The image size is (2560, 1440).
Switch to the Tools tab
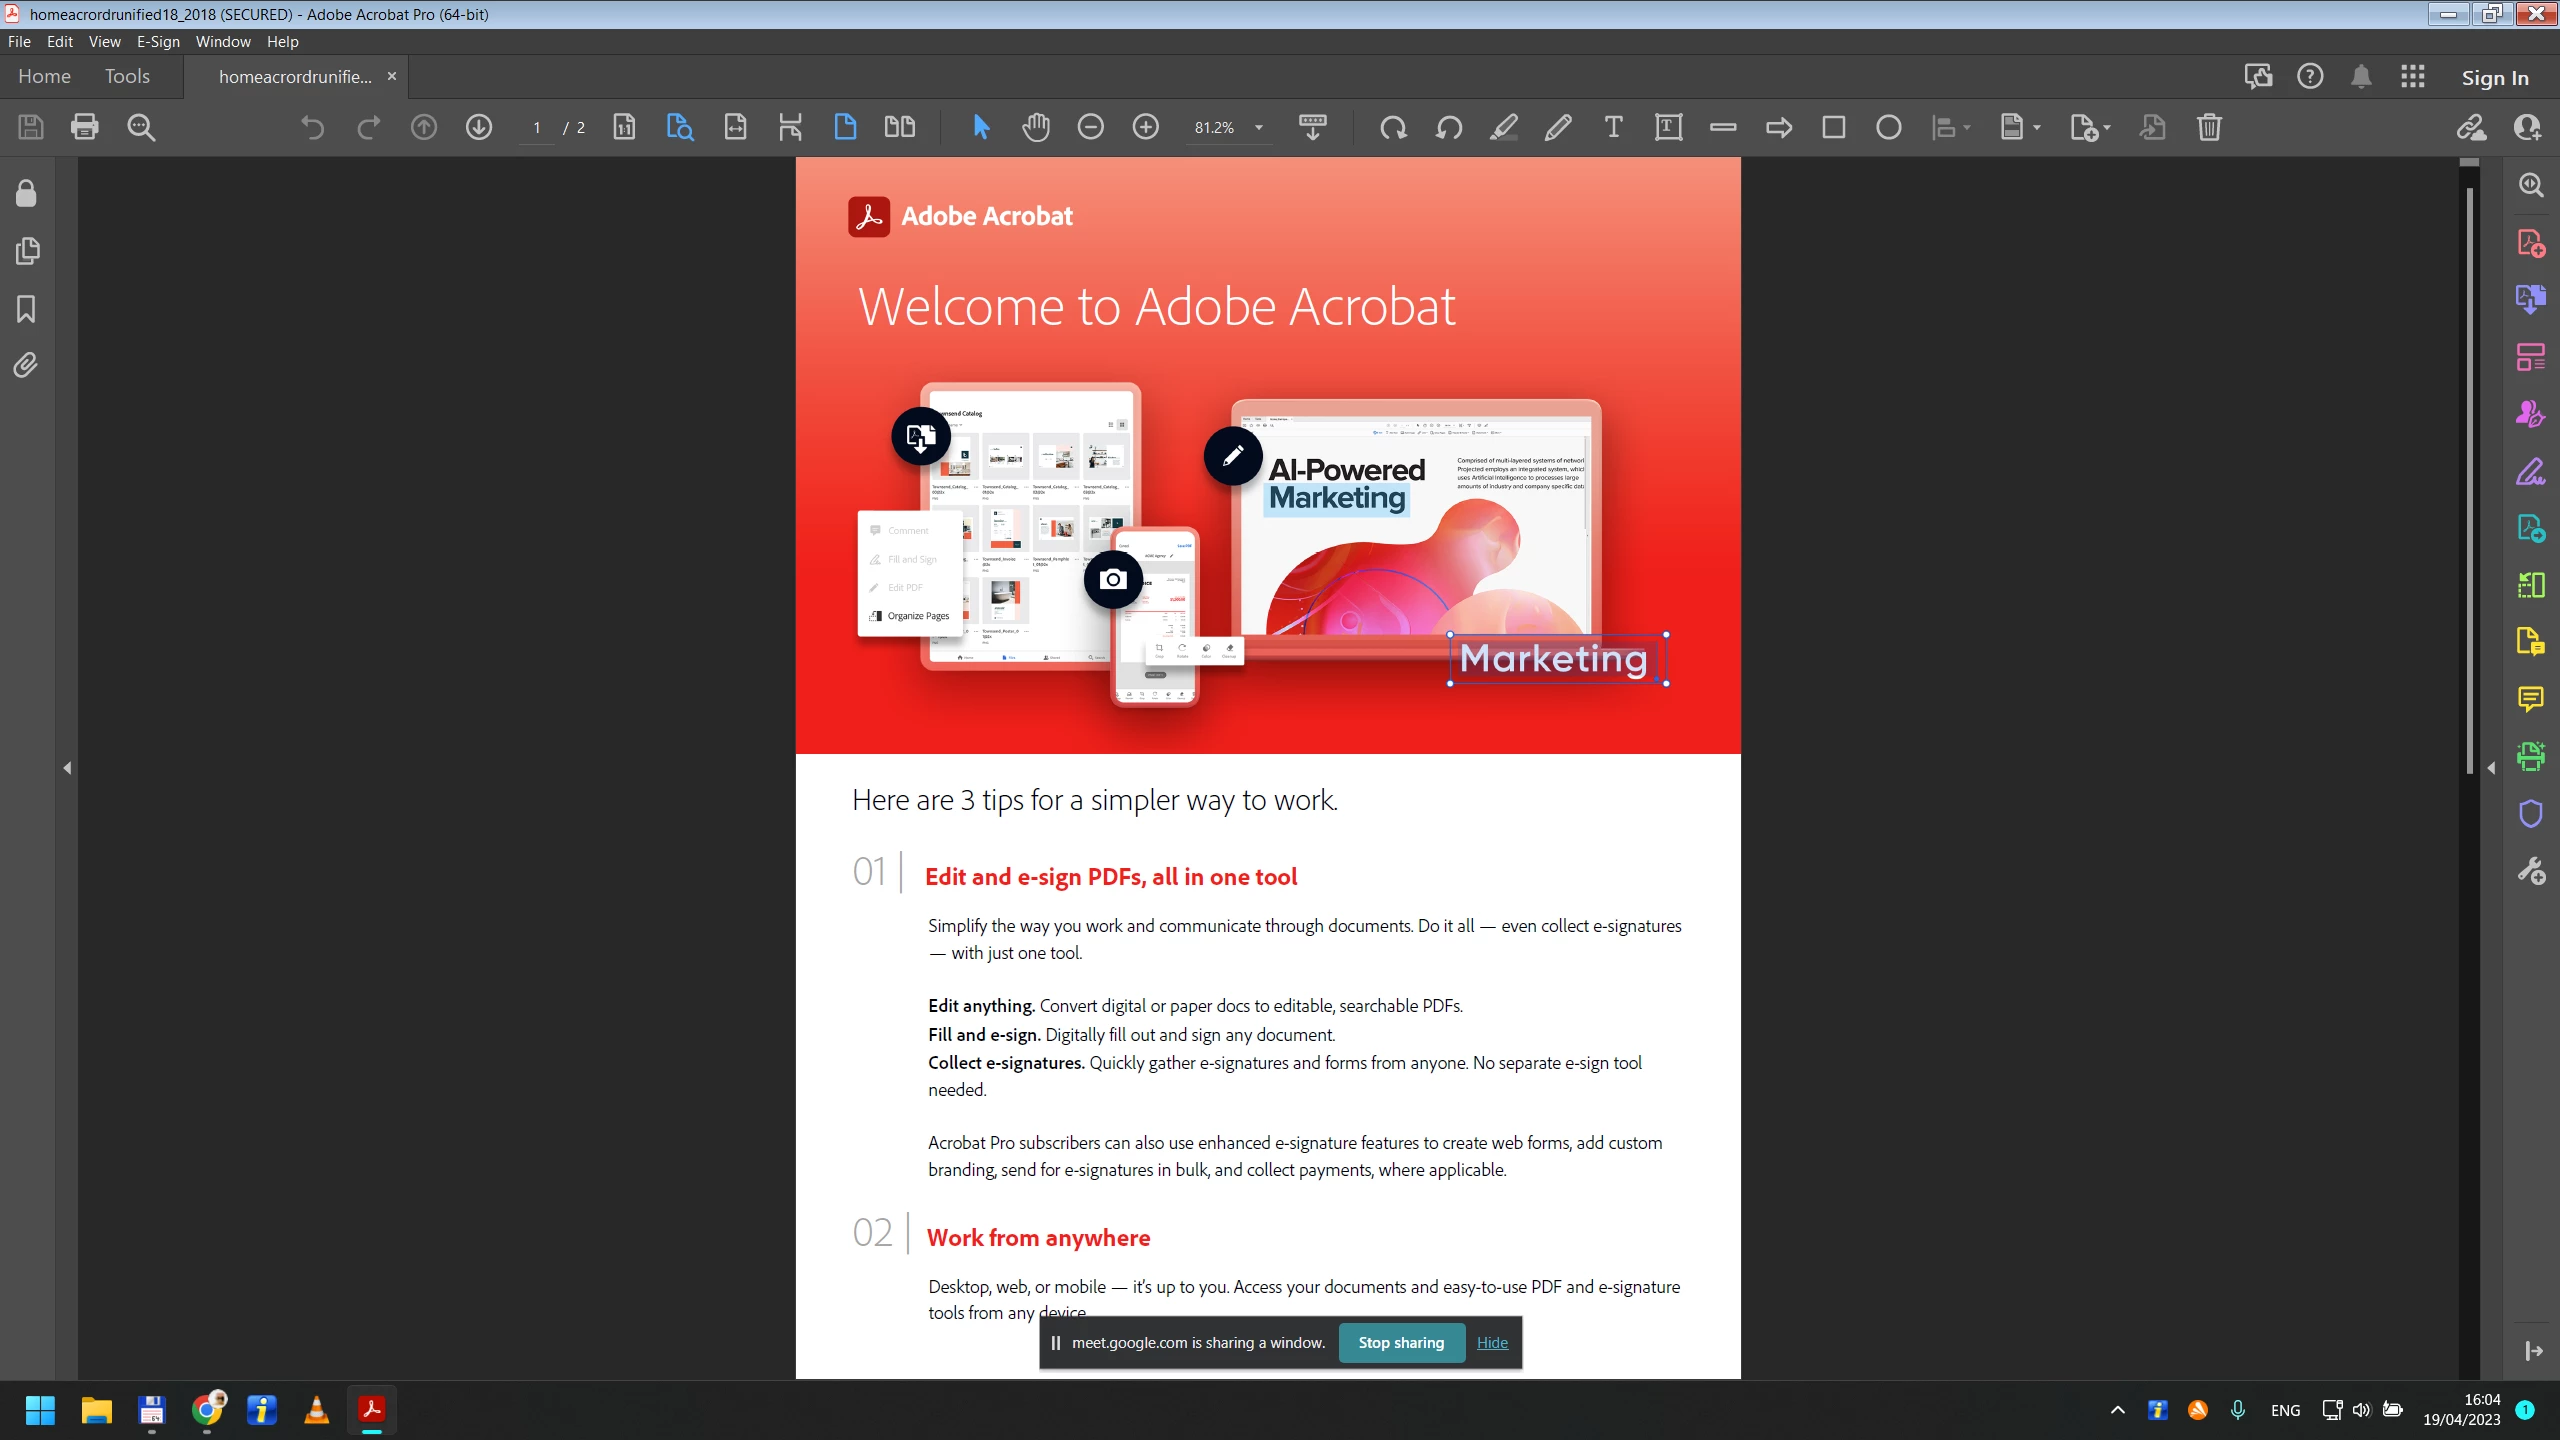(x=127, y=76)
